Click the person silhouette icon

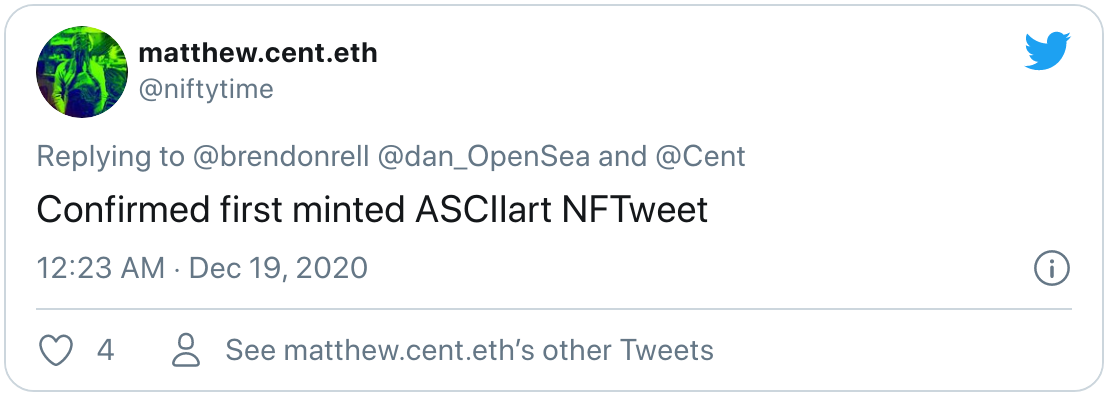click(x=187, y=350)
